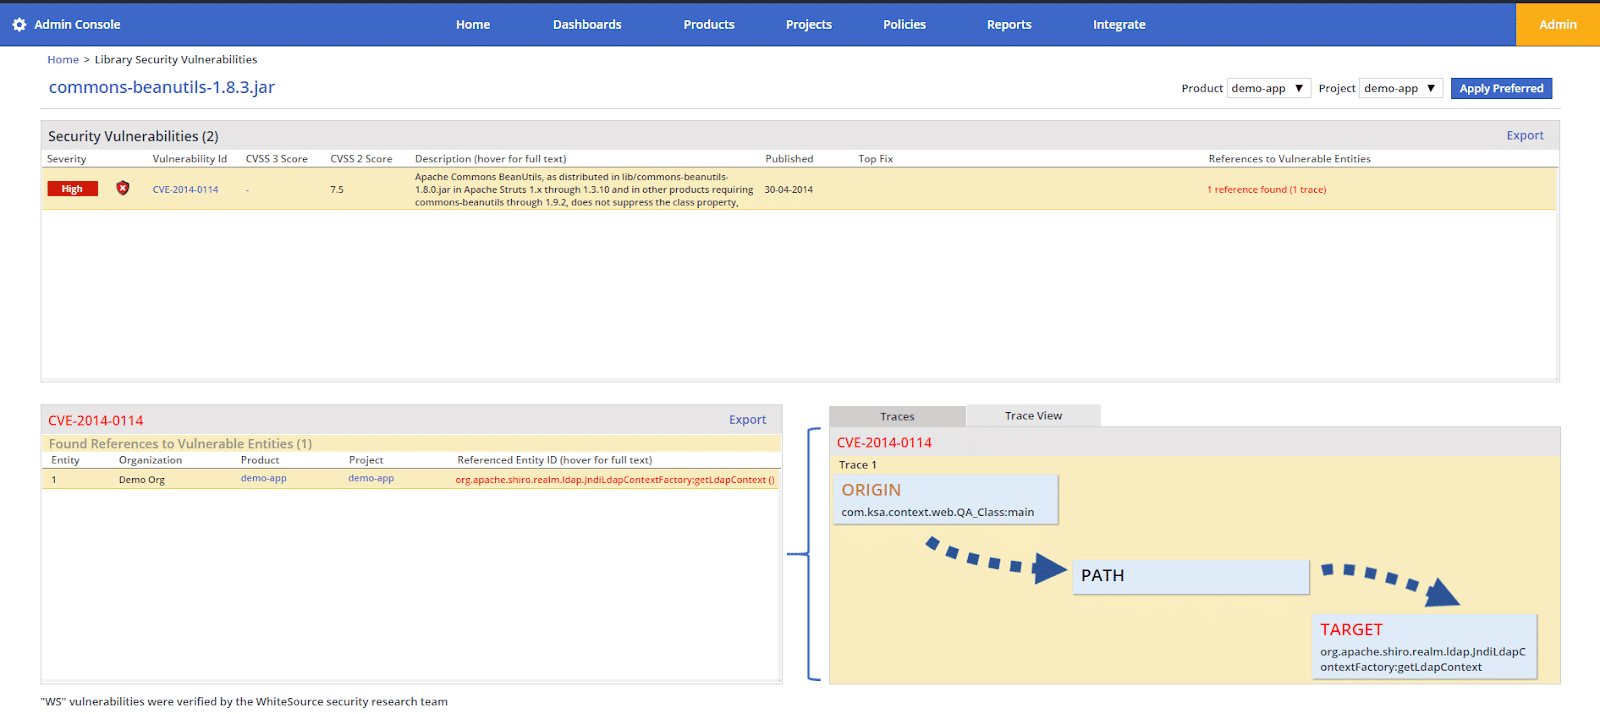Open the demo-app Product link in the references row
This screenshot has height=714, width=1600.
click(263, 479)
